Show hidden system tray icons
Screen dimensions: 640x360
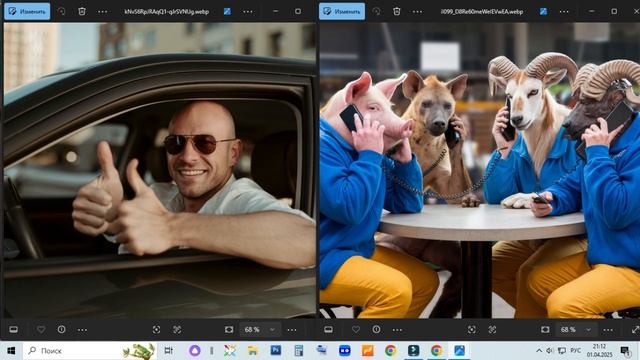tap(539, 351)
